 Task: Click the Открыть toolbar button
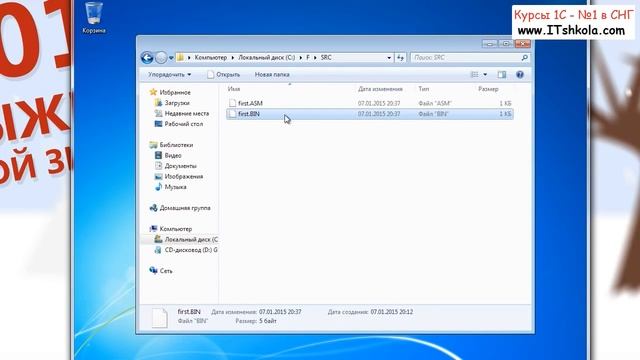pyautogui.click(x=224, y=75)
